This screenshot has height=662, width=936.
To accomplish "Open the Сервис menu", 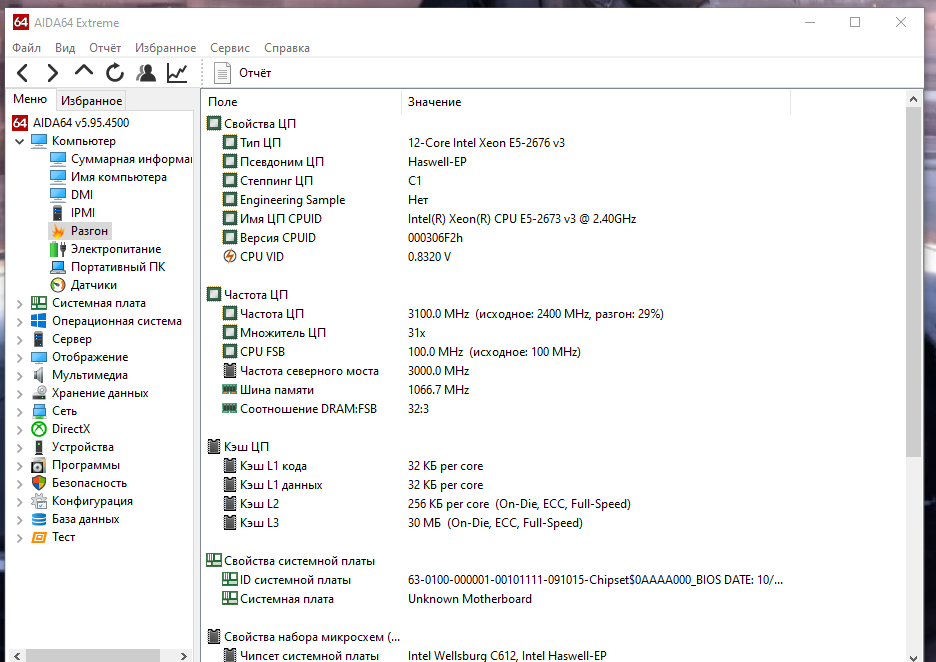I will [x=230, y=48].
